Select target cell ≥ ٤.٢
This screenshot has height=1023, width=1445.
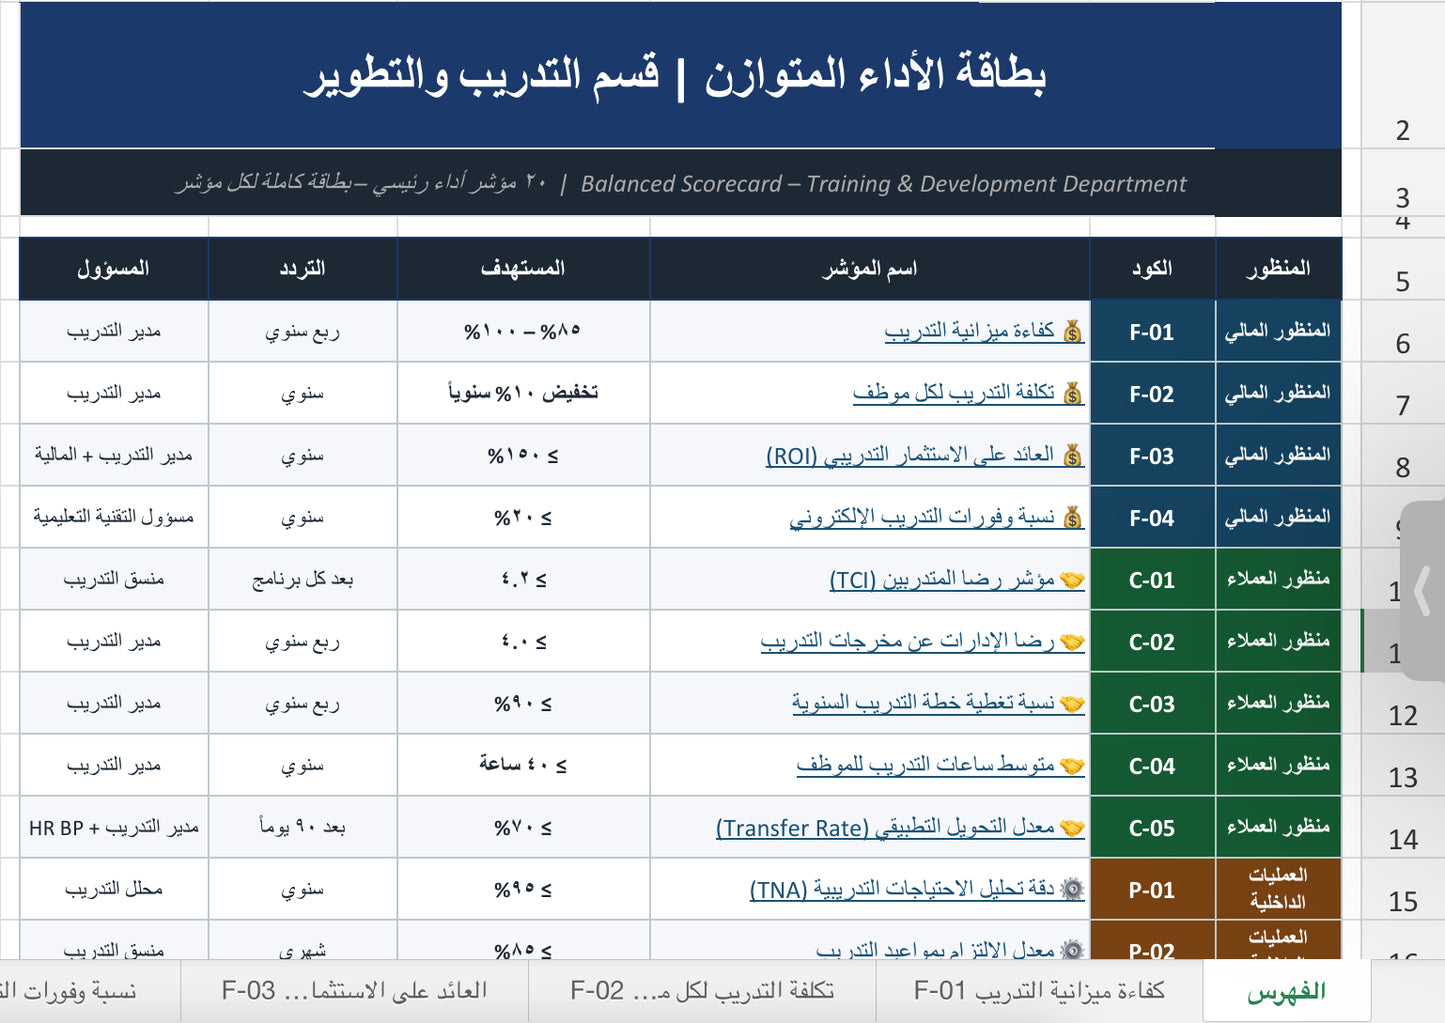point(523,579)
